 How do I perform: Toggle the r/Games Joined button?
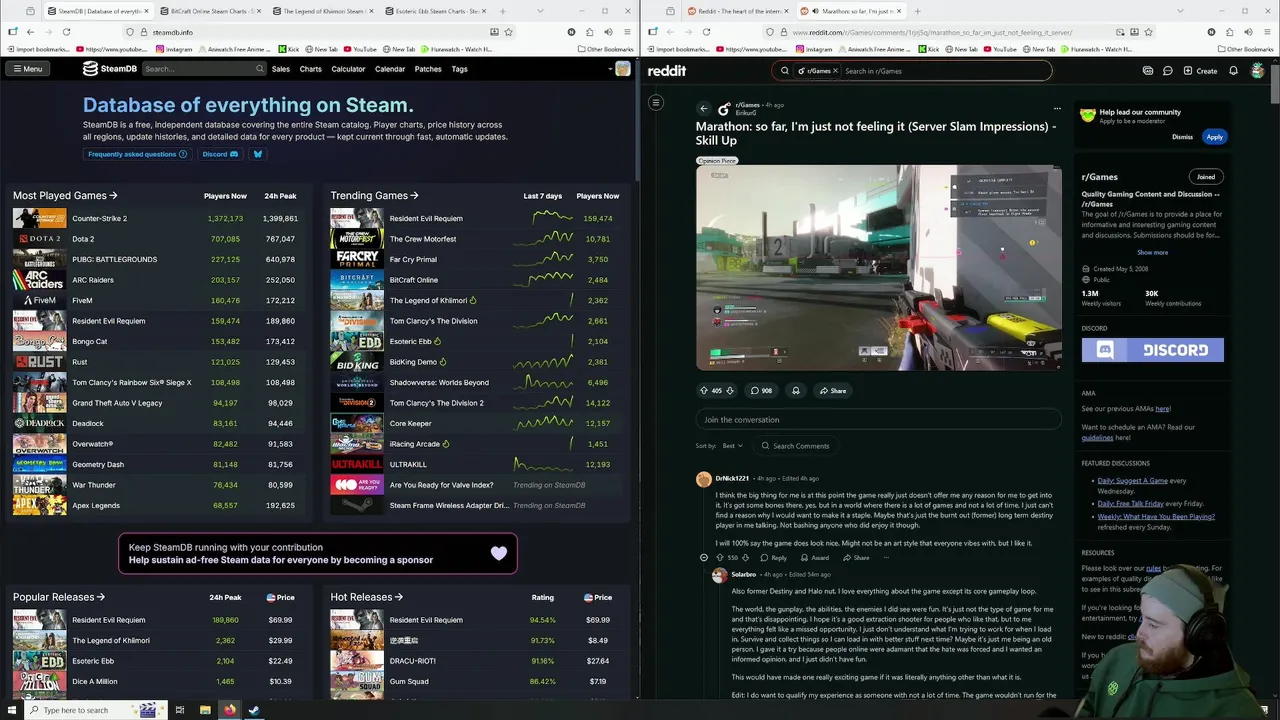[1206, 177]
